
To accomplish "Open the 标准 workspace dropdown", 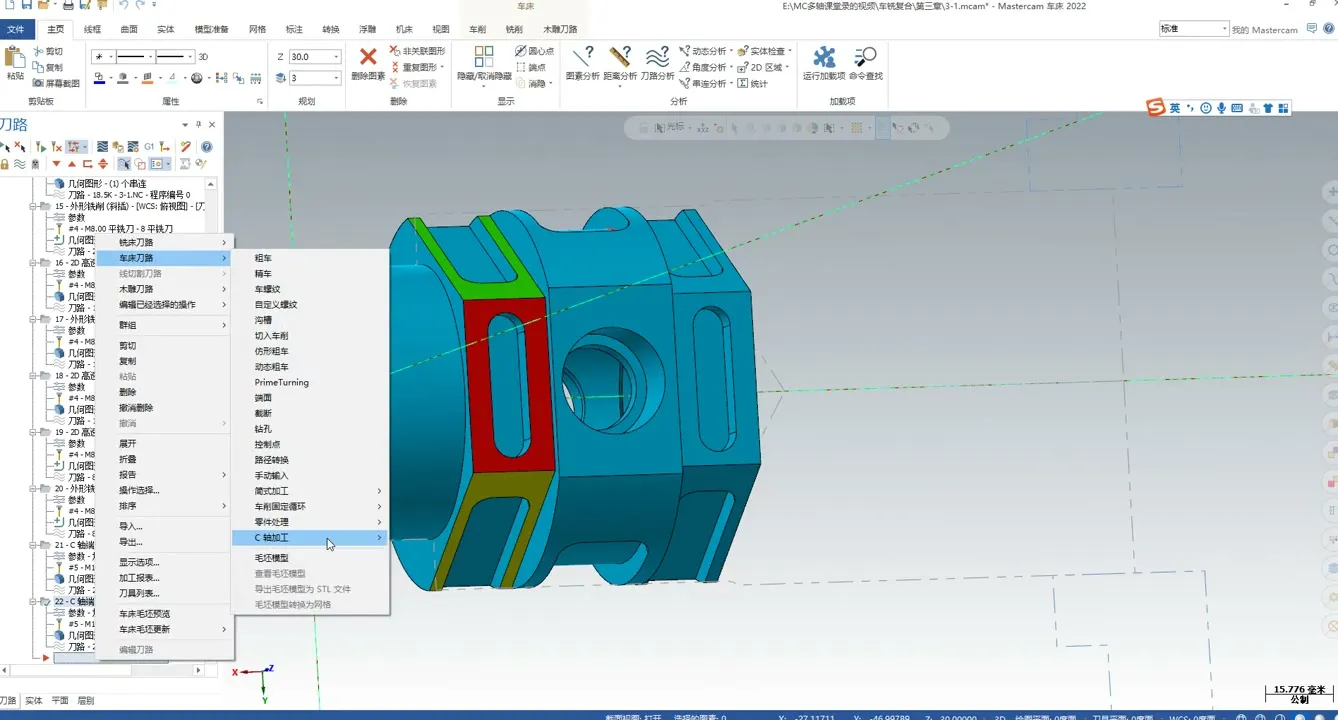I will (x=1223, y=29).
